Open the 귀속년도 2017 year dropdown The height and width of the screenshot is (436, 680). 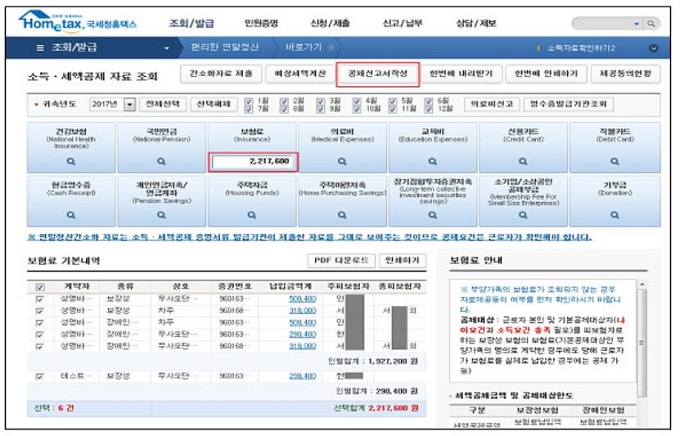pos(129,104)
